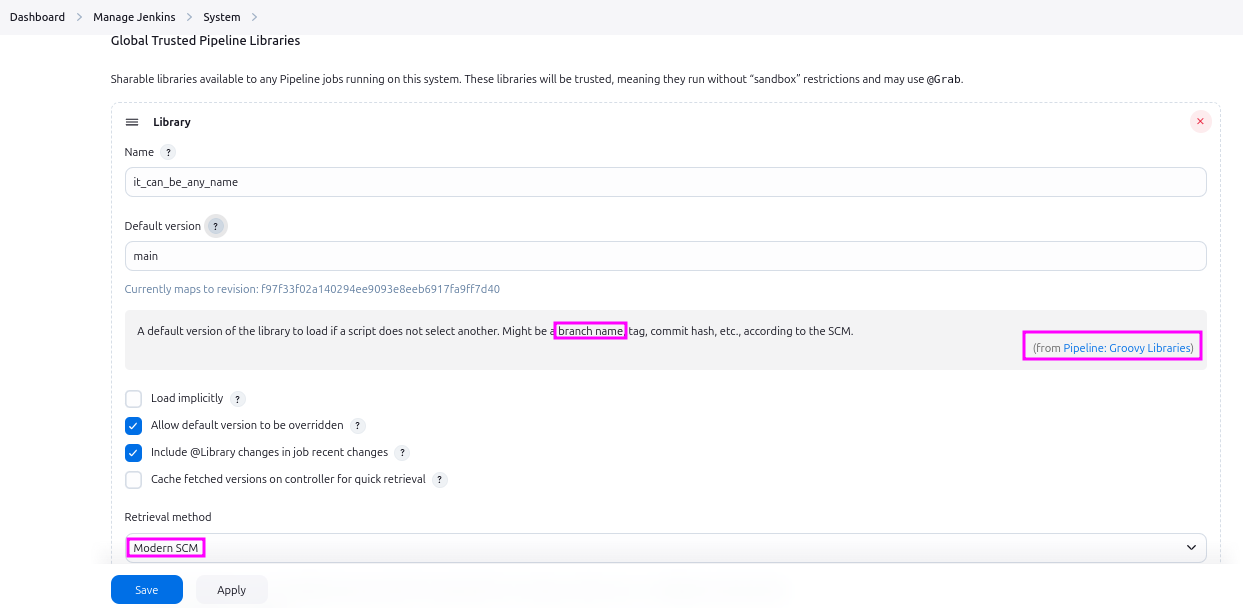Click the help icon beside Default version

pos(215,226)
